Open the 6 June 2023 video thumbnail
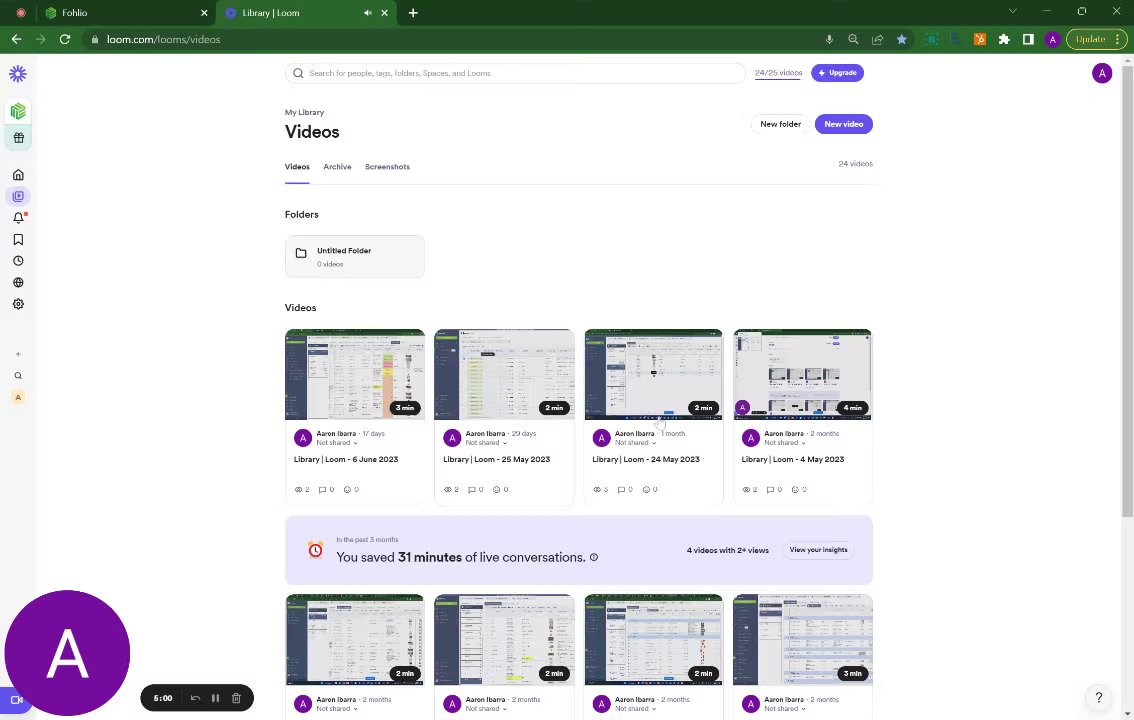This screenshot has width=1134, height=720. (x=354, y=374)
